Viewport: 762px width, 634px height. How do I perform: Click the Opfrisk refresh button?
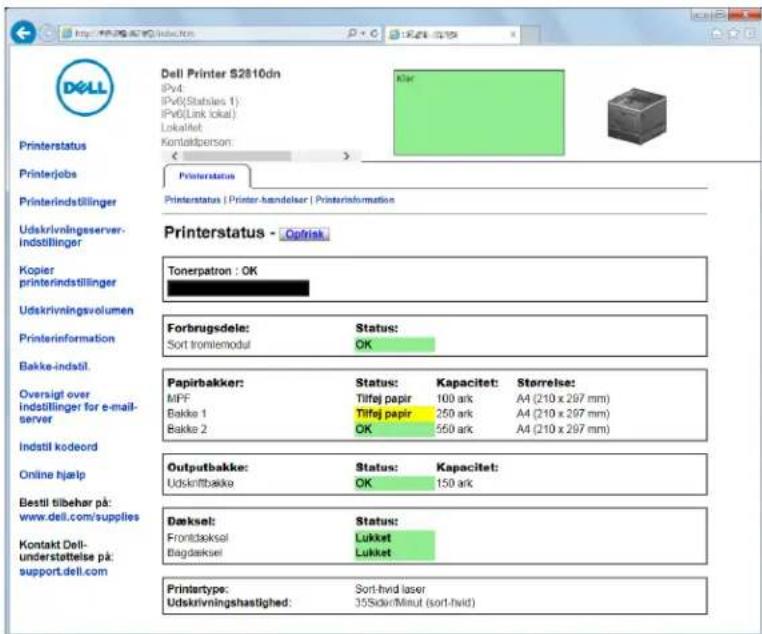click(x=304, y=234)
